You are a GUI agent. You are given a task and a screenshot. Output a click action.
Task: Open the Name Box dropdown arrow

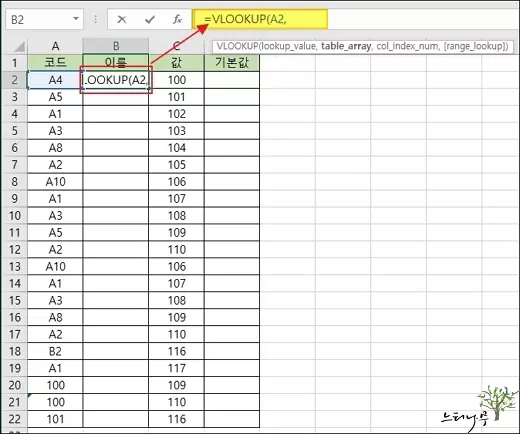(x=76, y=19)
